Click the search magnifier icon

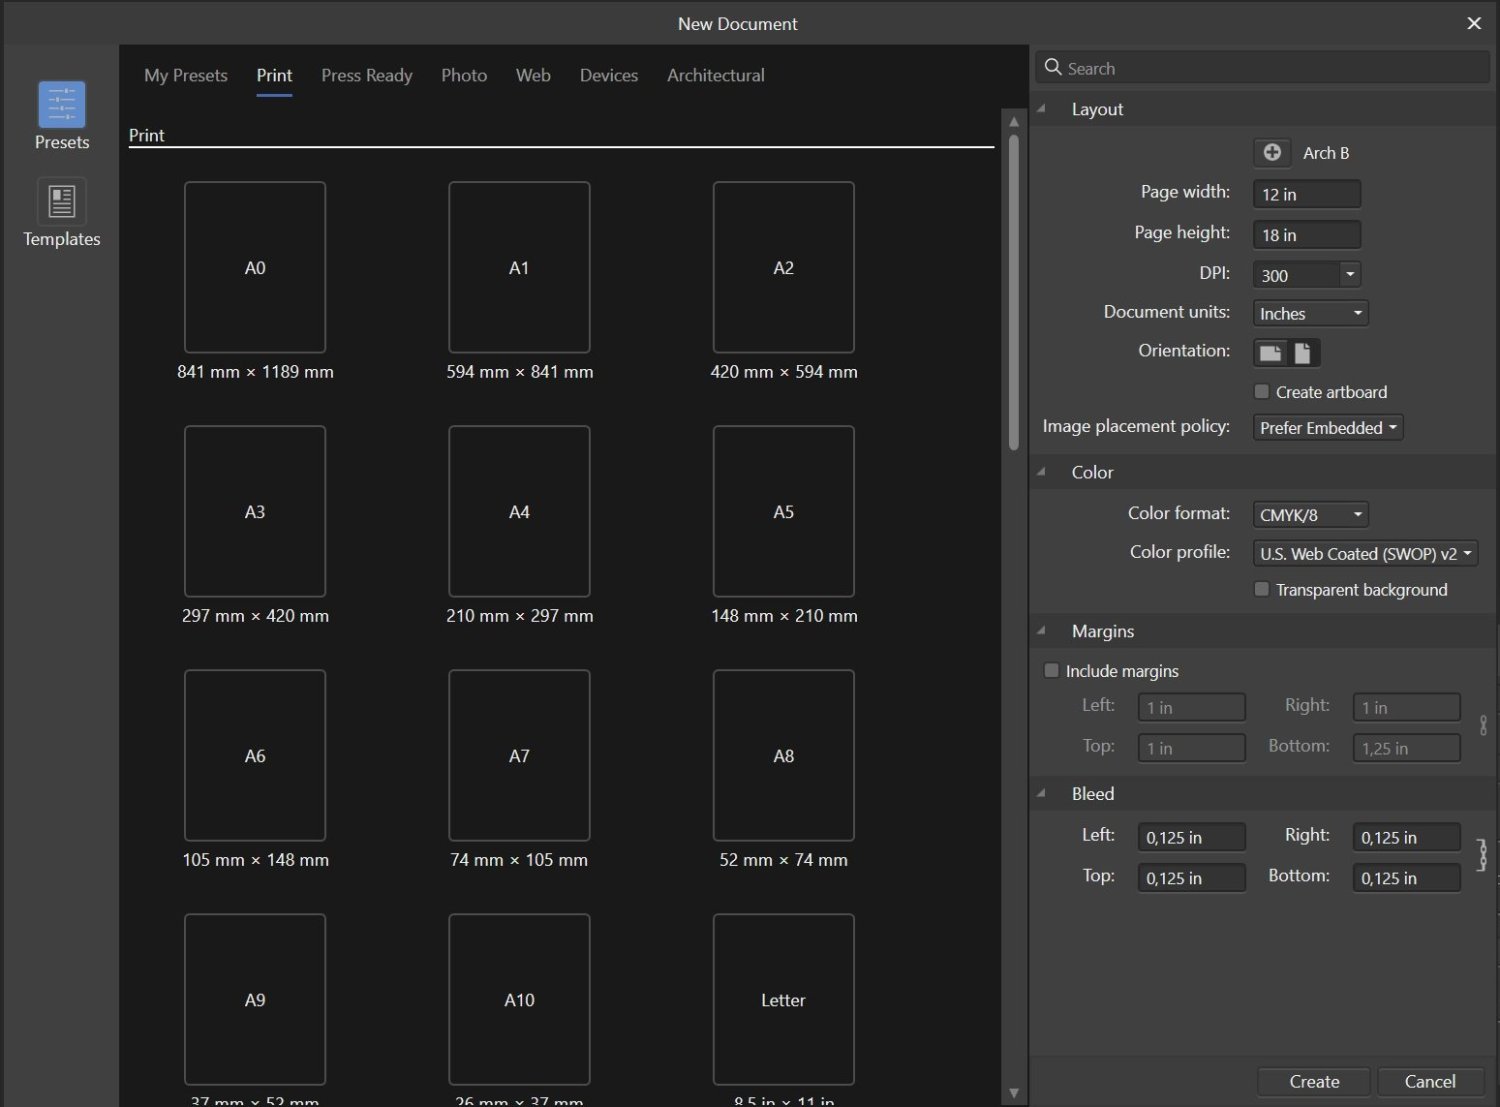click(x=1053, y=66)
